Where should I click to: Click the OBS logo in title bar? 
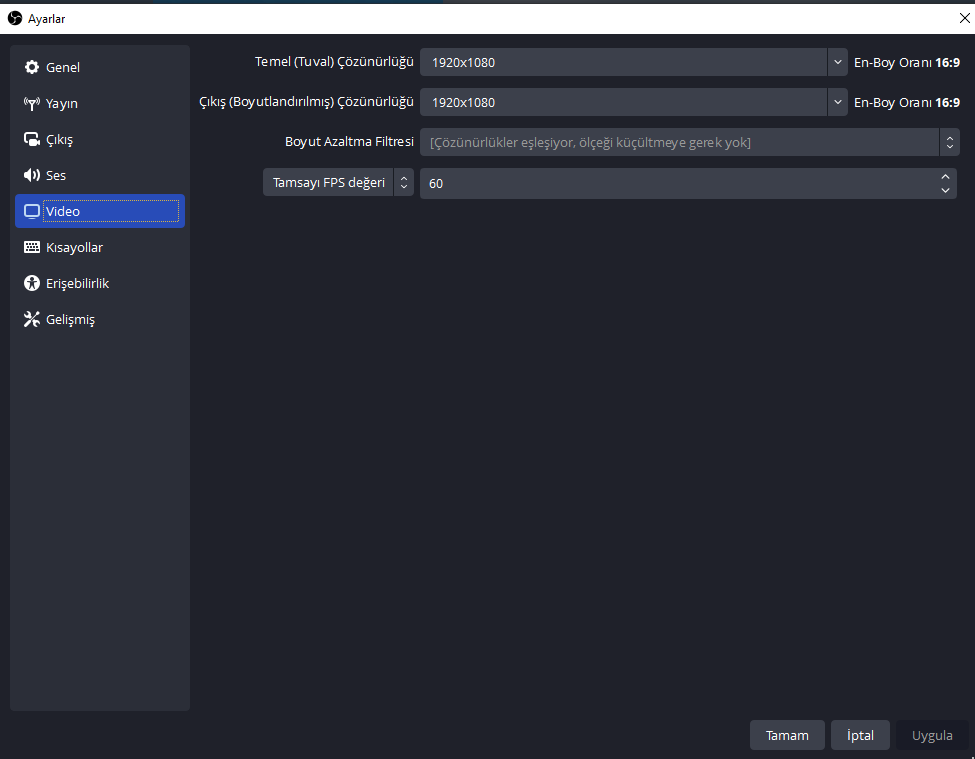[15, 19]
